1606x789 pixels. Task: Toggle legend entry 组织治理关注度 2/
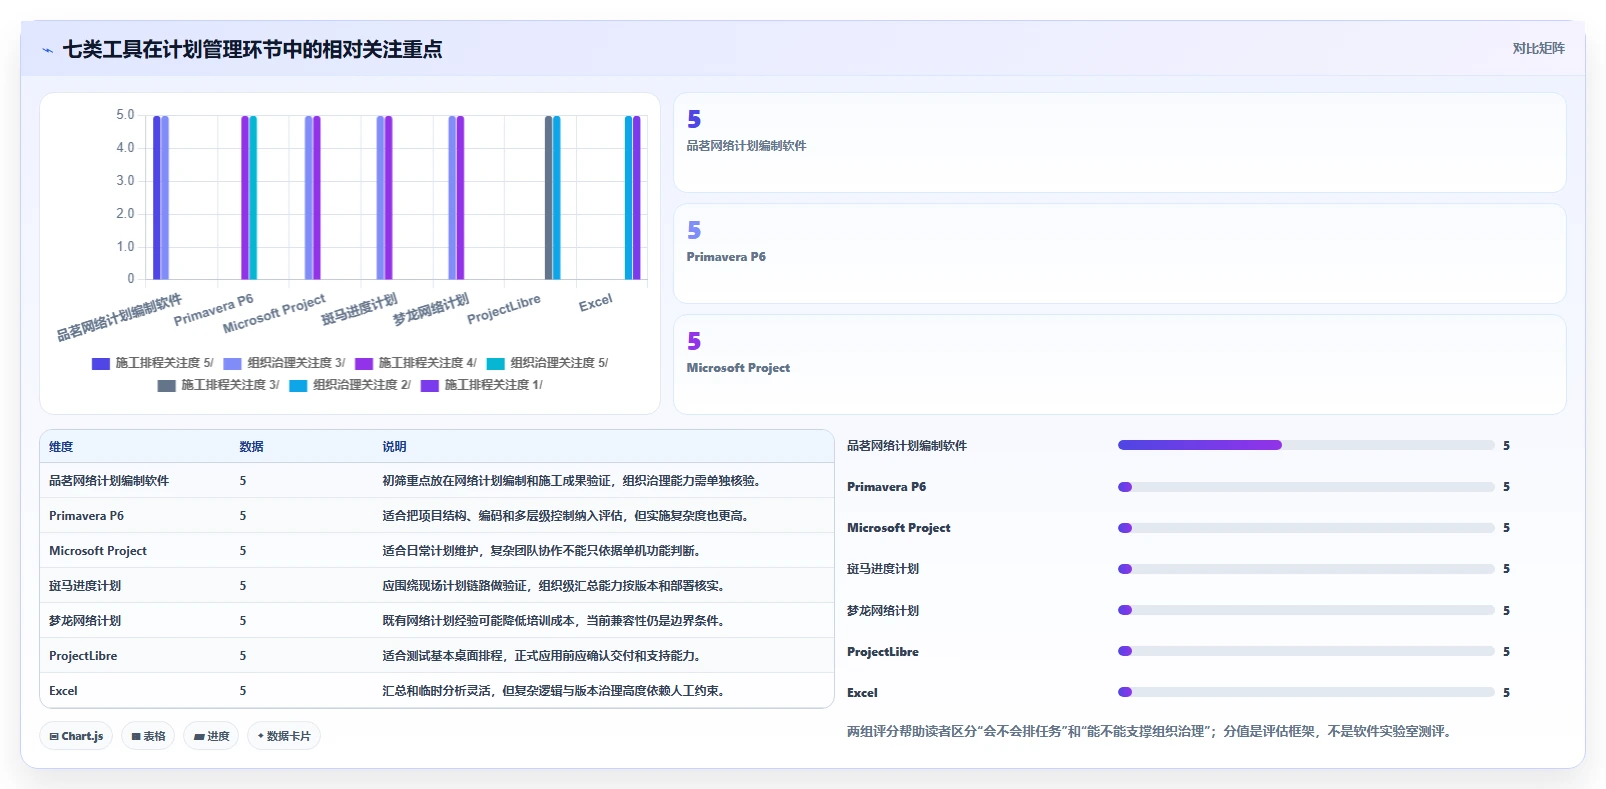coord(350,385)
